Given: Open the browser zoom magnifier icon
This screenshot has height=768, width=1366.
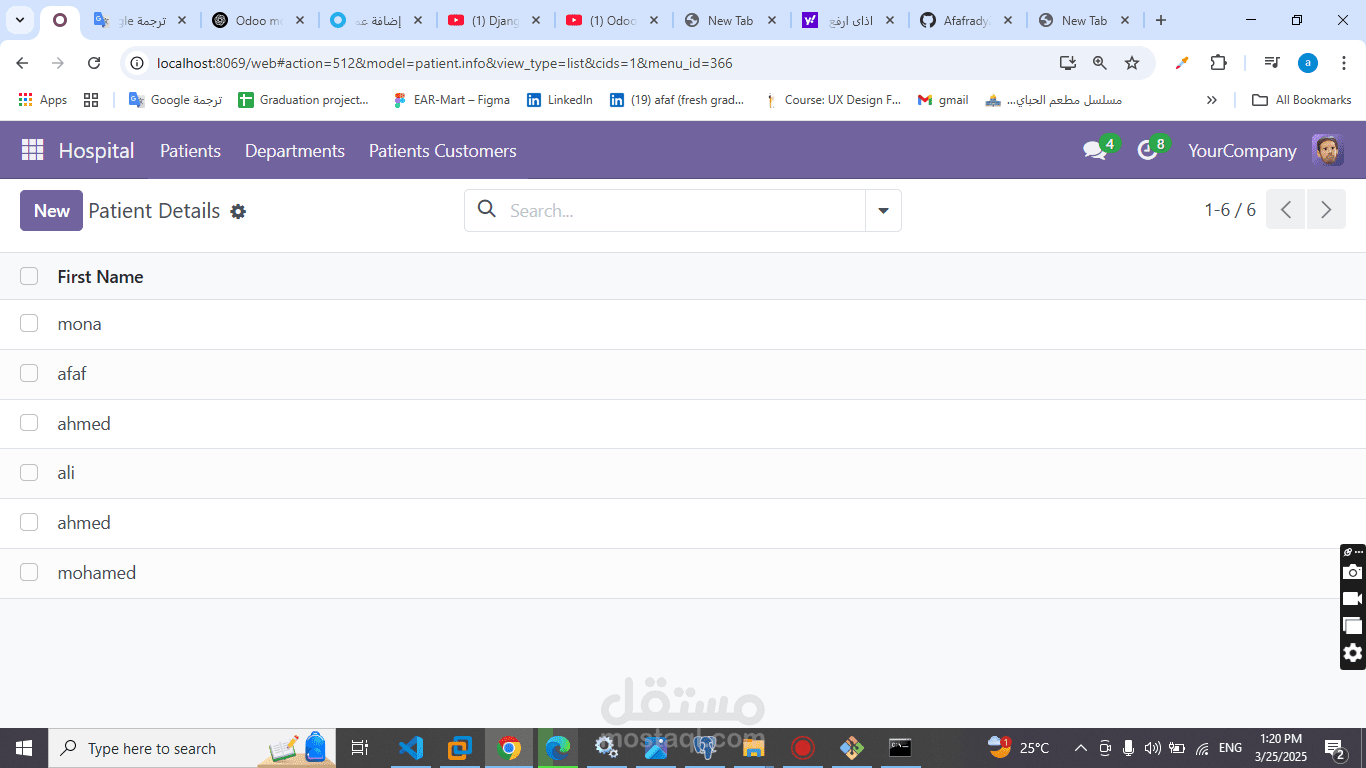Looking at the screenshot, I should pos(1100,63).
